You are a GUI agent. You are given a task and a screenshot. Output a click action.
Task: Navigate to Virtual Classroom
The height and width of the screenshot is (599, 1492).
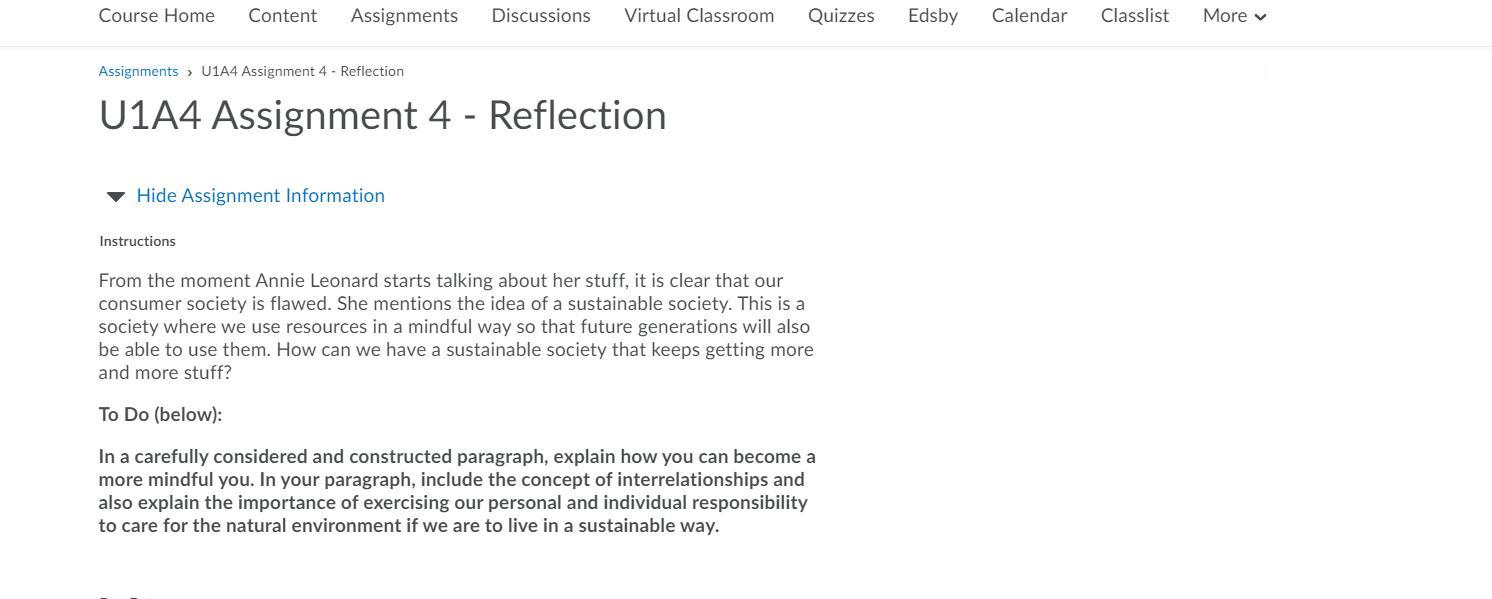click(699, 16)
